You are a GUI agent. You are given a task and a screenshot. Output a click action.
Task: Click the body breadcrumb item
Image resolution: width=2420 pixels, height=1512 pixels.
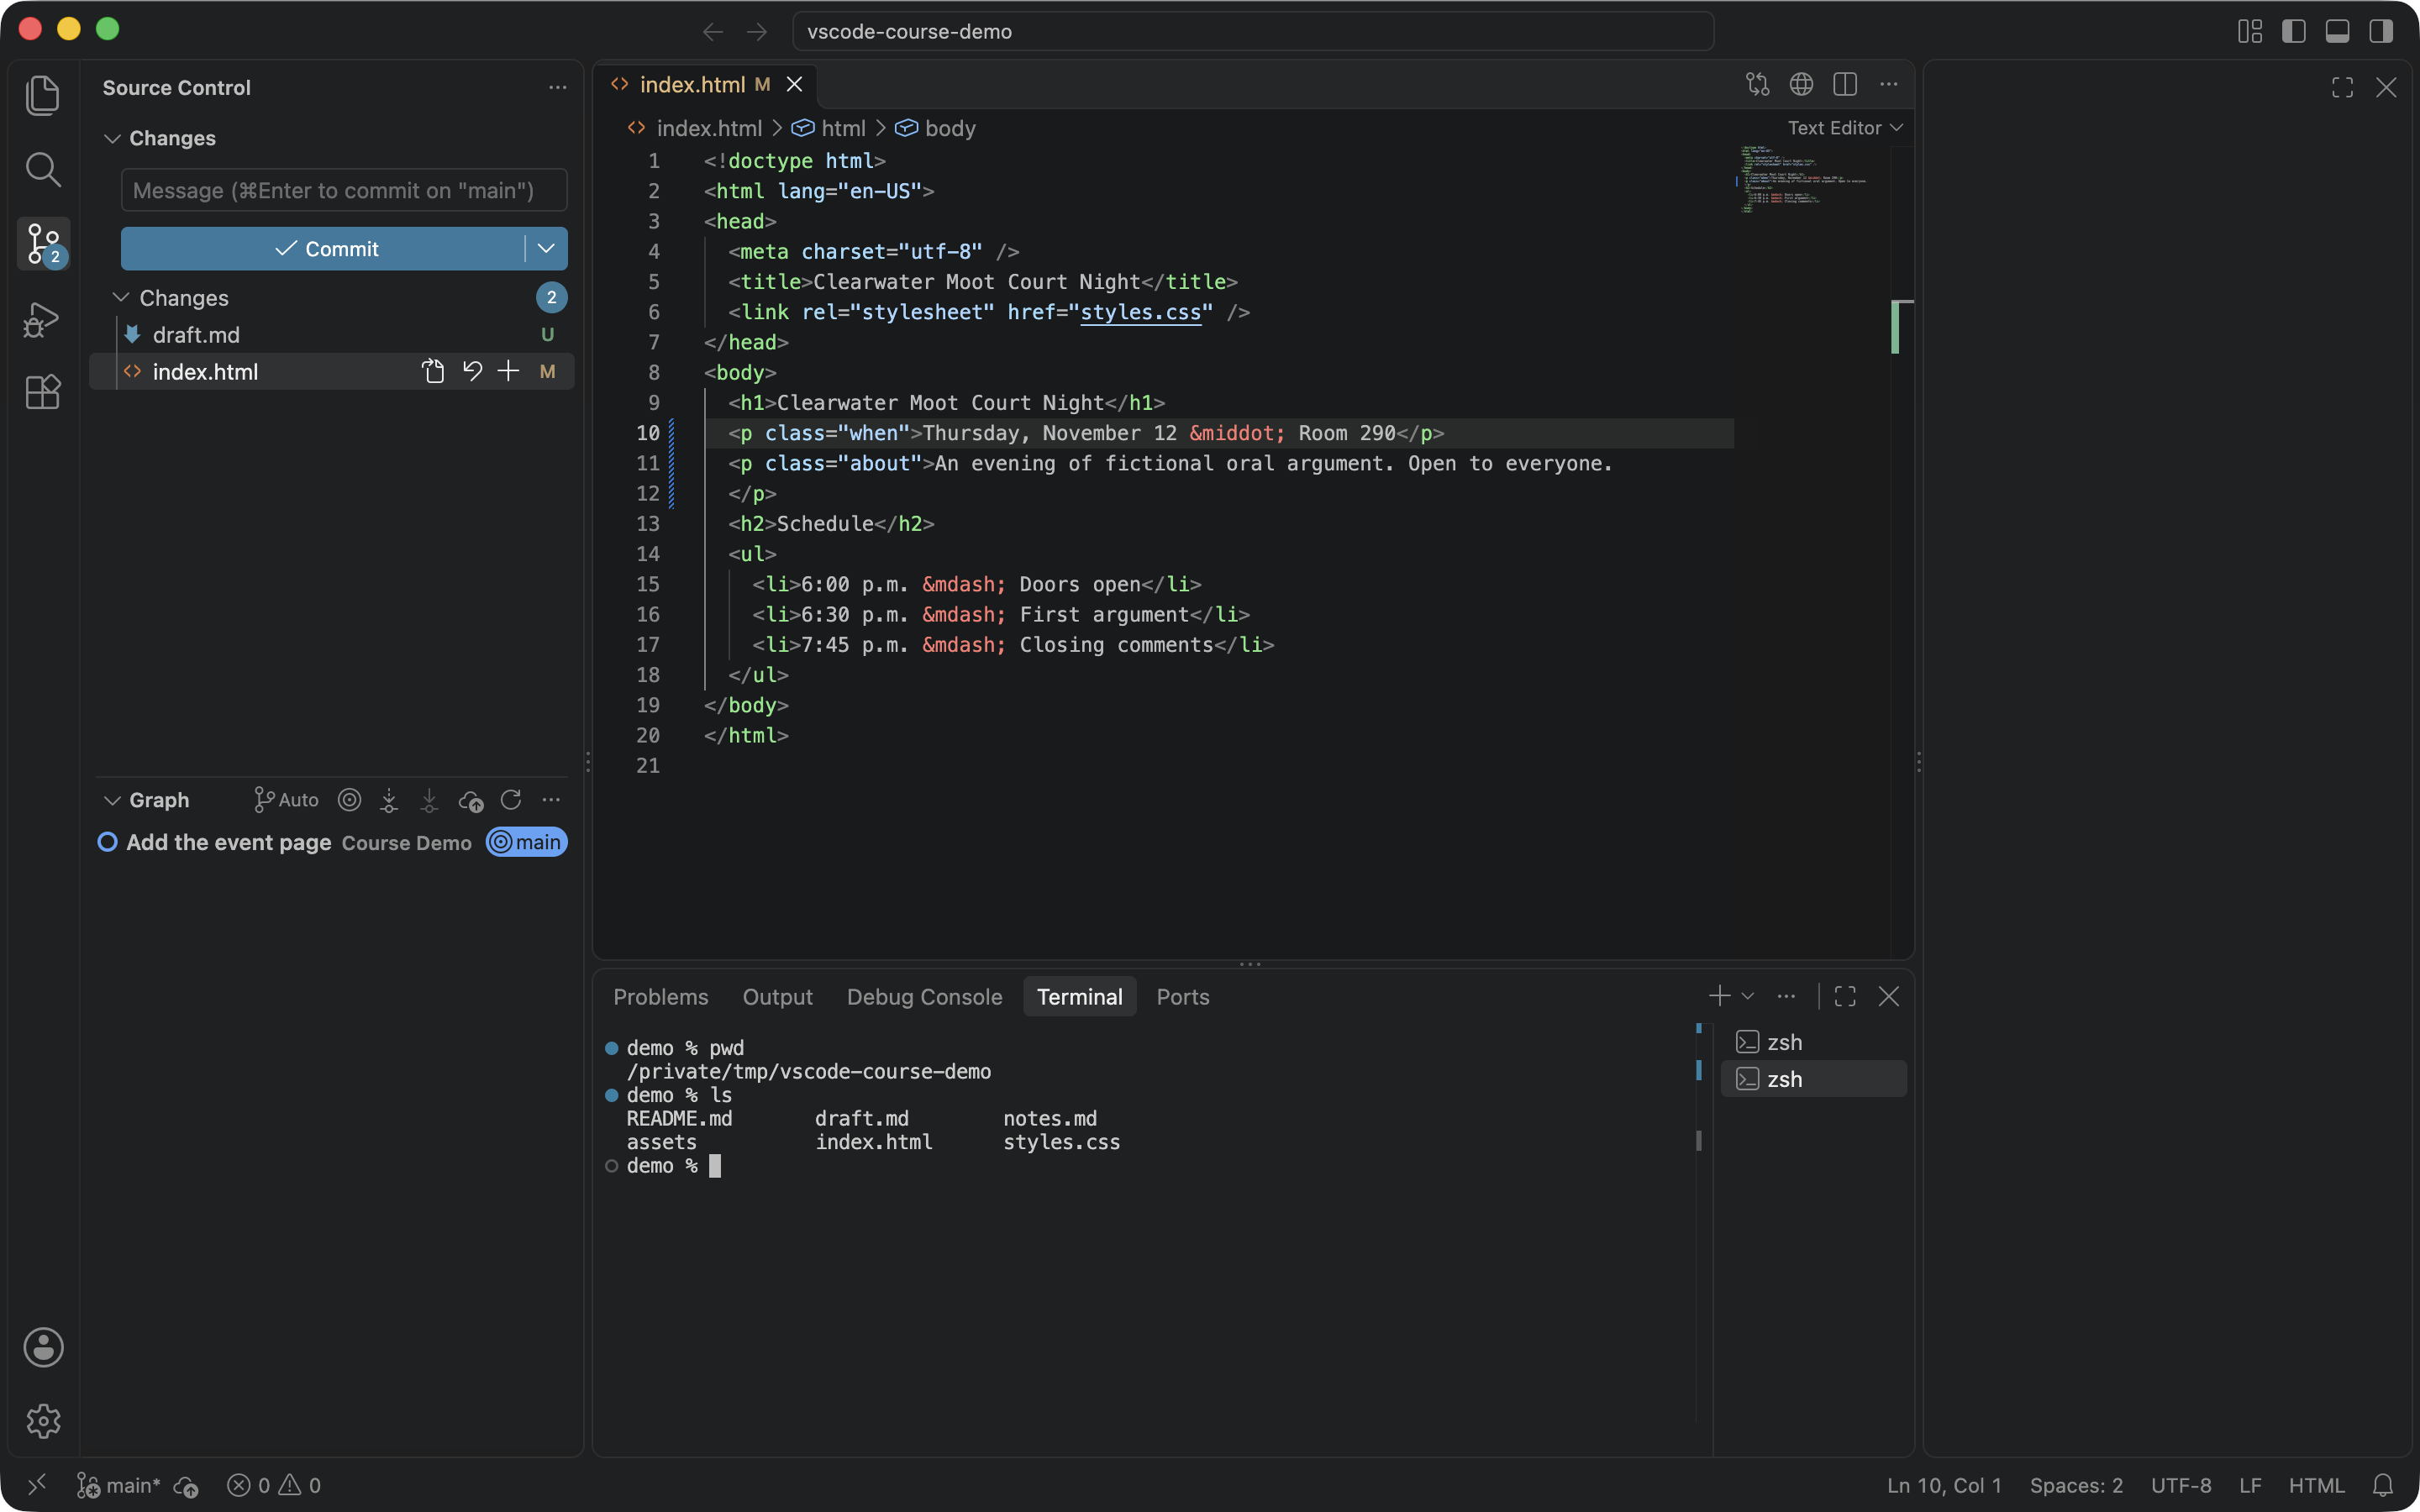(936, 128)
